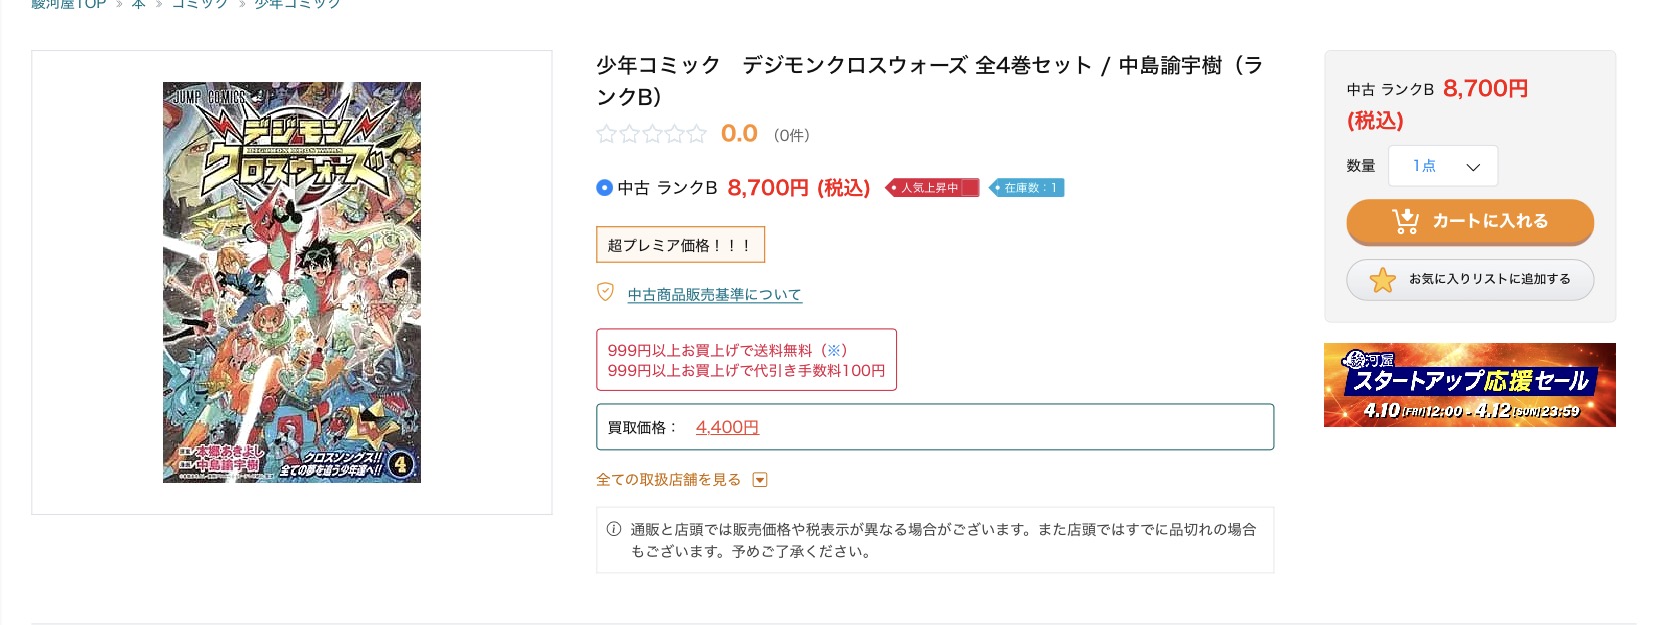Click the info icon in the price notice
The width and height of the screenshot is (1668, 625).
614,529
